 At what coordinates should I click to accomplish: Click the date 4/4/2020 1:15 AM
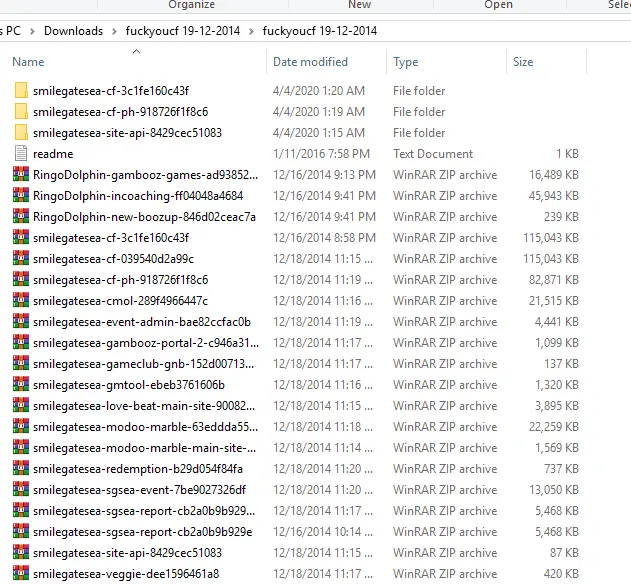[x=319, y=132]
